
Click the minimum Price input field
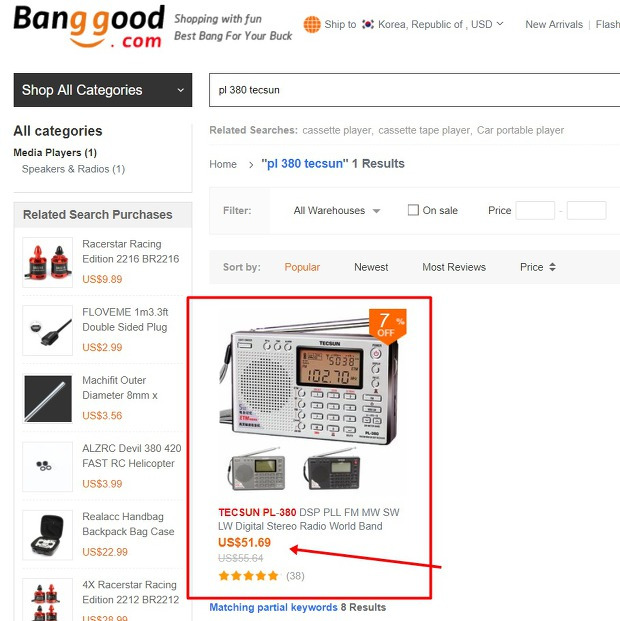535,210
